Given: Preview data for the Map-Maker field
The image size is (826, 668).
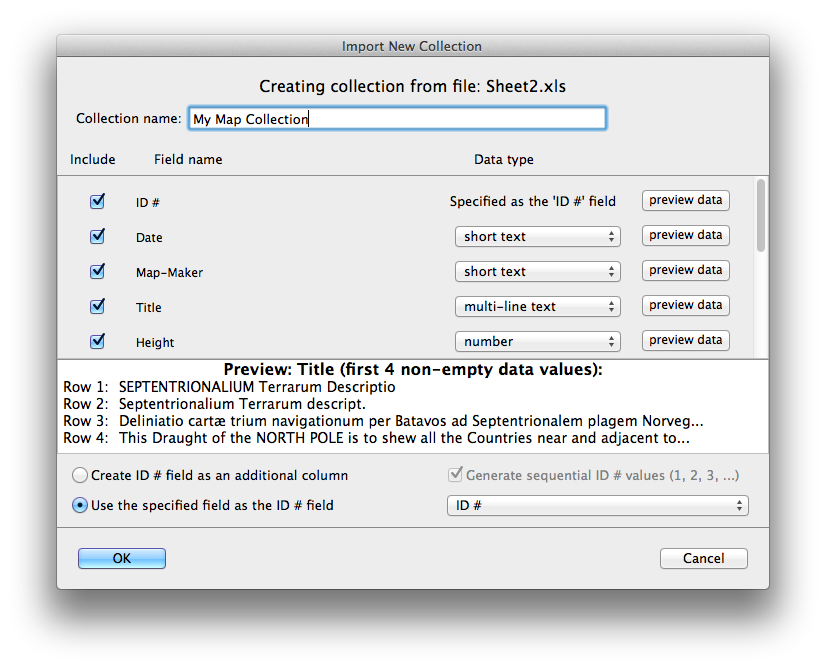Looking at the screenshot, I should click(685, 270).
